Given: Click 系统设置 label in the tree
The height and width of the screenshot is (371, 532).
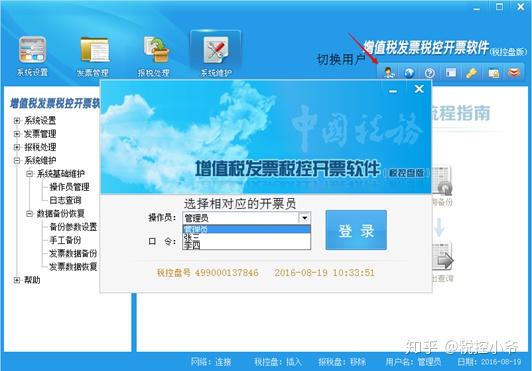Looking at the screenshot, I should 40,120.
